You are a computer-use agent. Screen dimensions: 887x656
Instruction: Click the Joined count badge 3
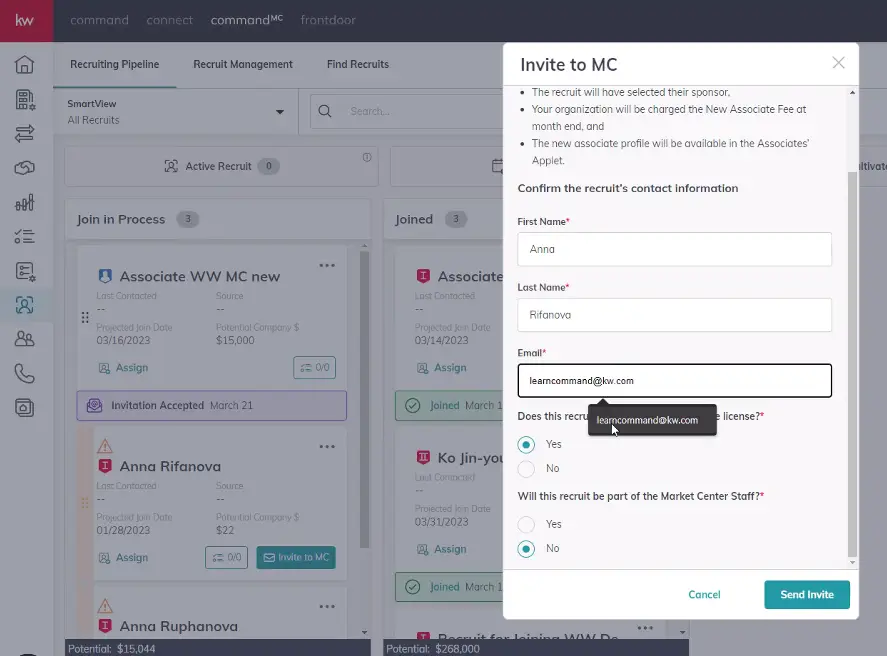pos(456,219)
